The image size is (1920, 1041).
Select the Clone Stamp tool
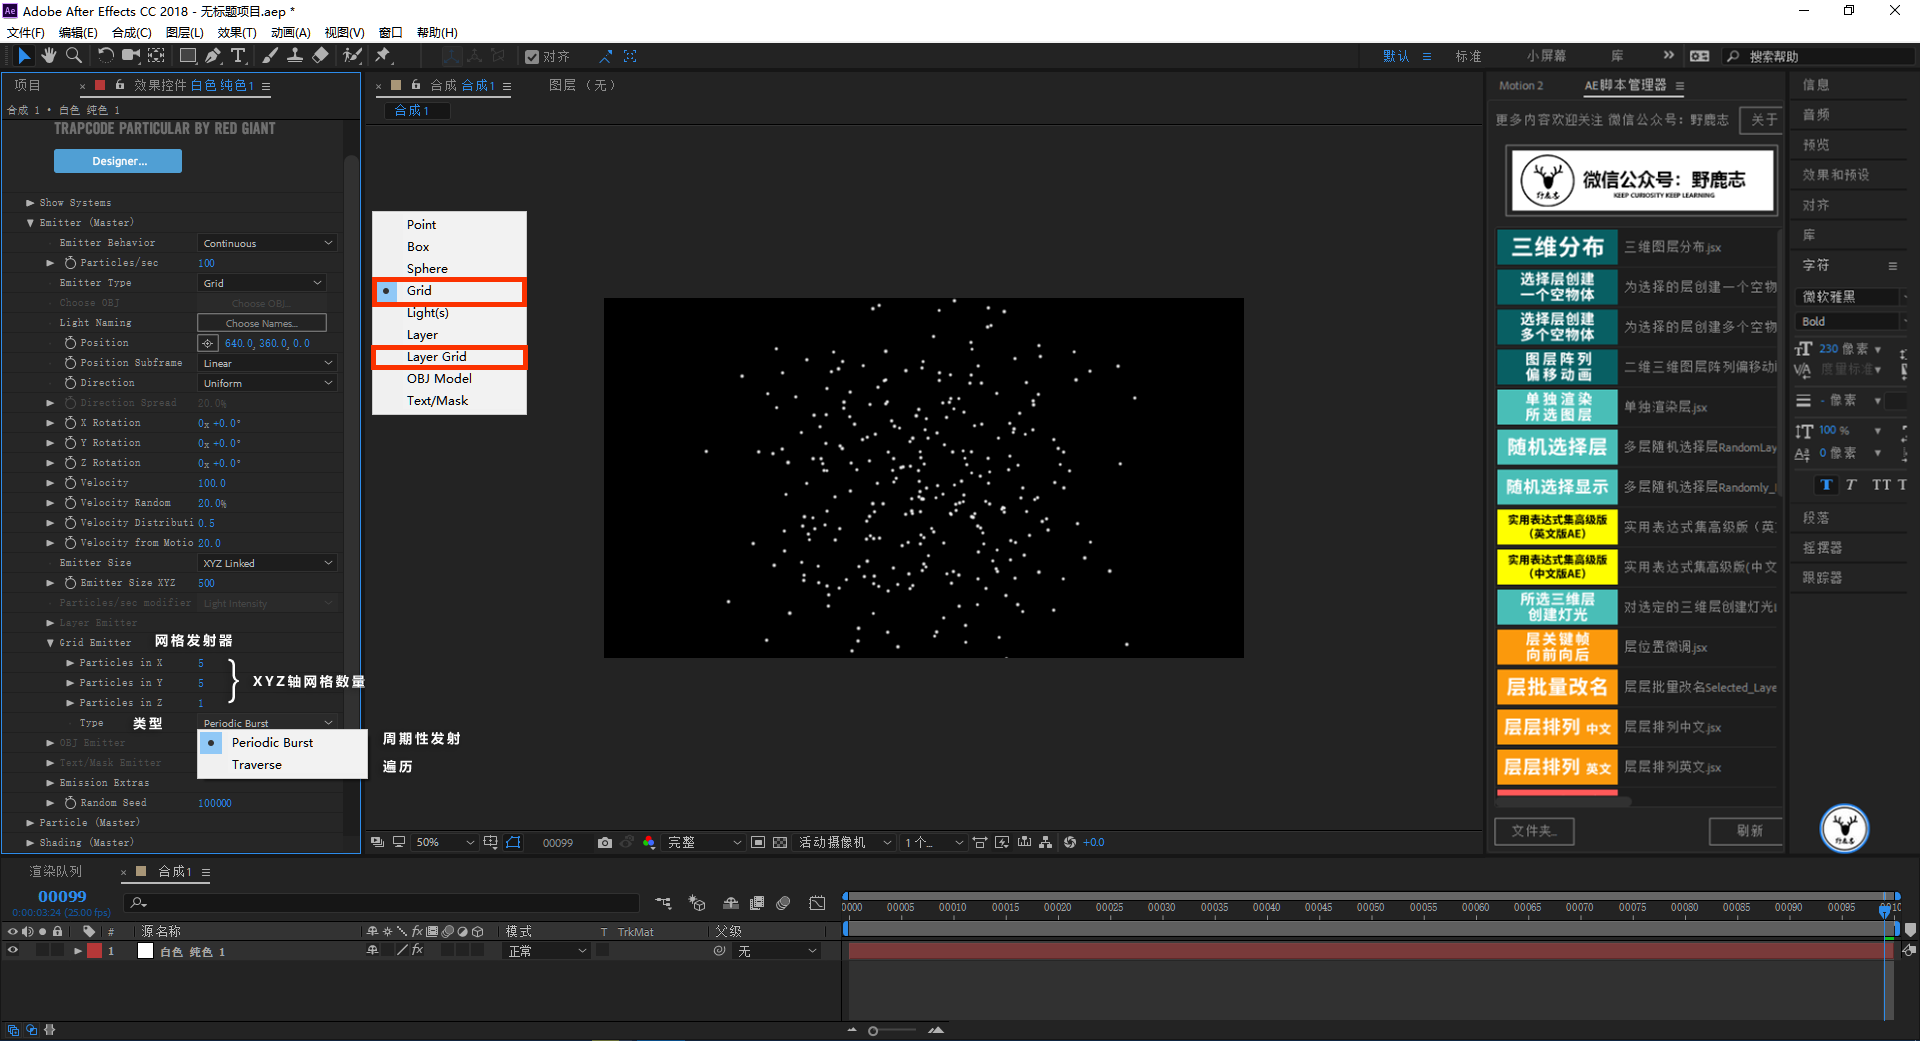[295, 56]
